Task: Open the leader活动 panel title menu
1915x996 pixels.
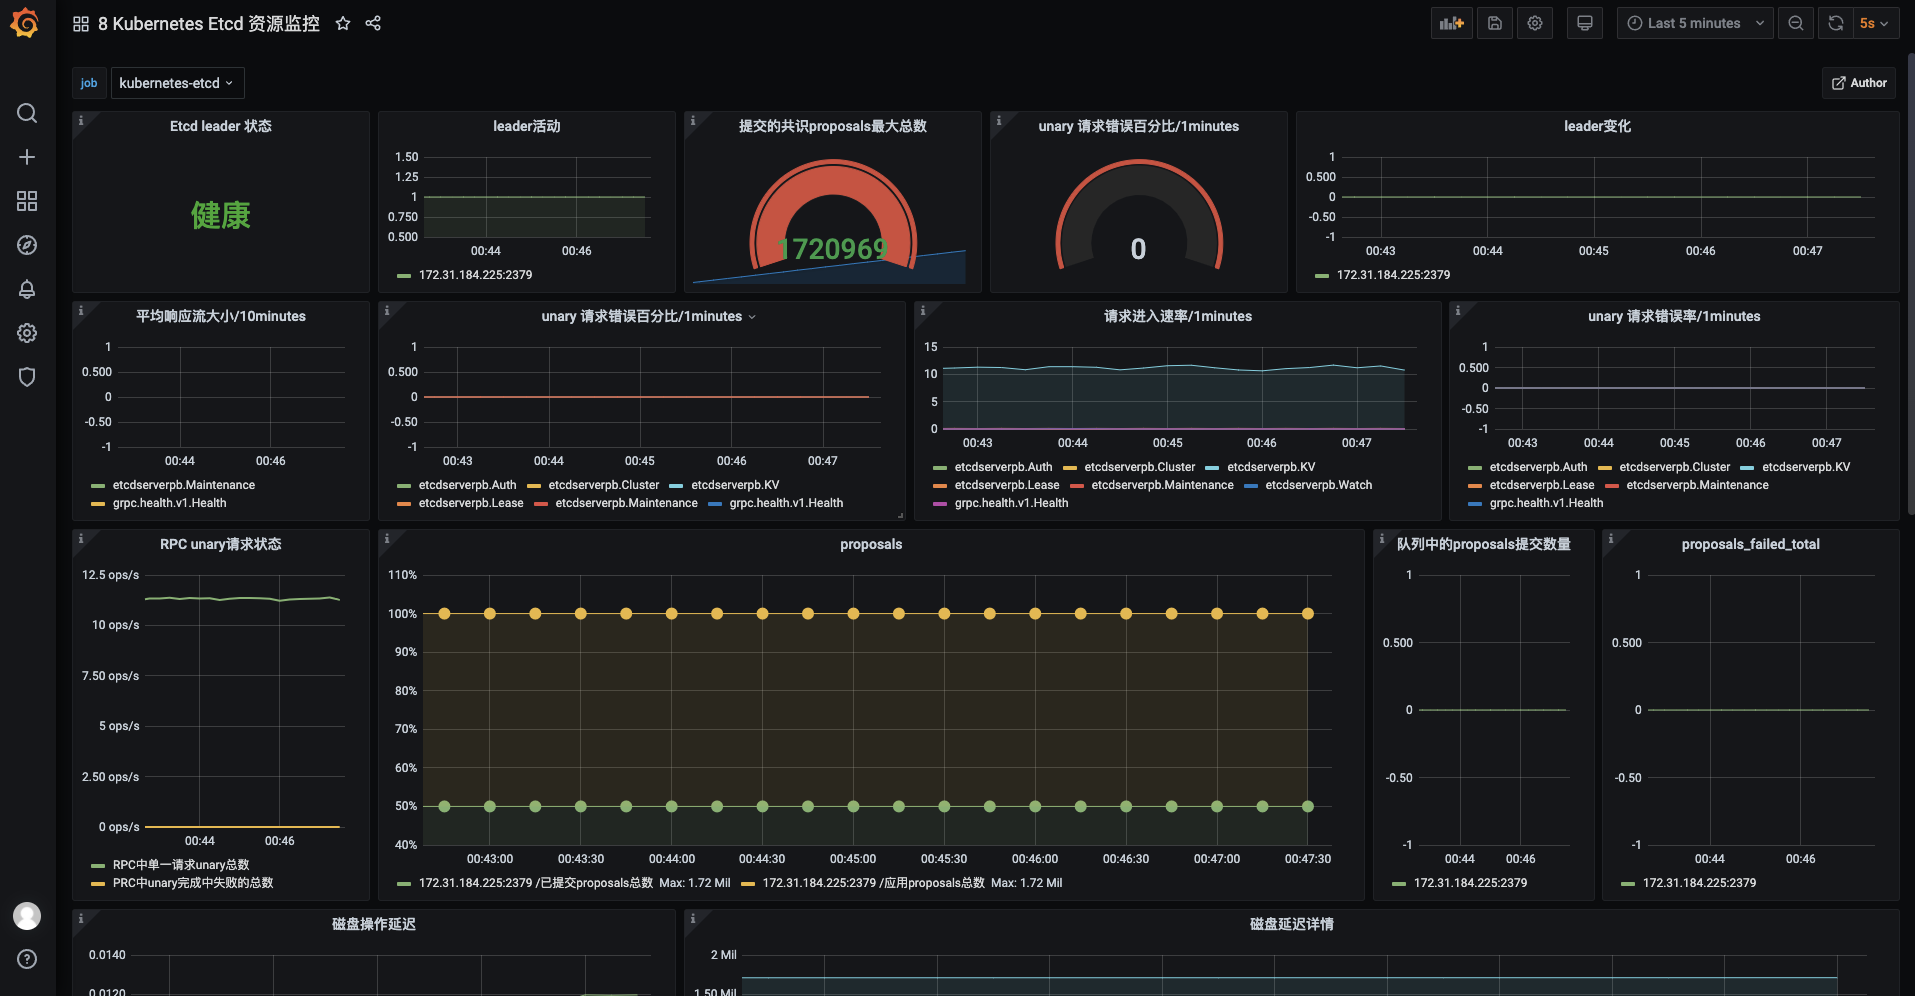Action: point(526,126)
